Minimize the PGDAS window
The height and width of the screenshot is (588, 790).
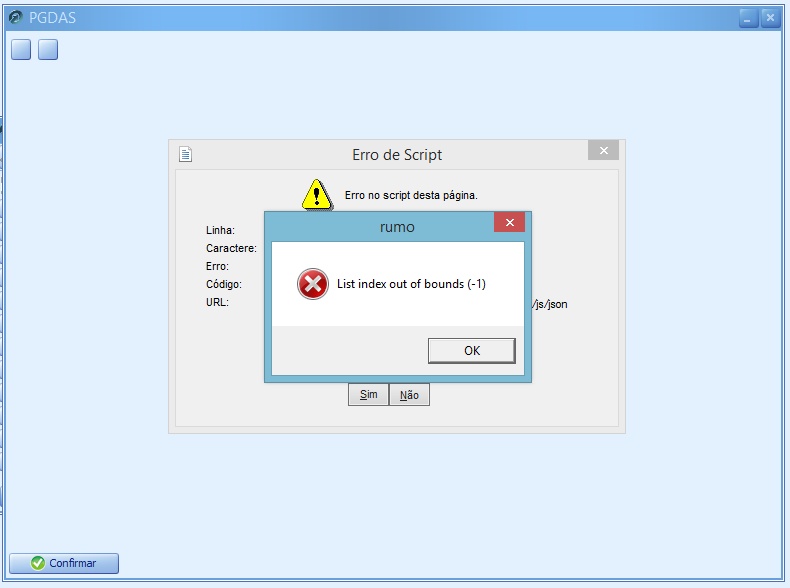tap(748, 18)
